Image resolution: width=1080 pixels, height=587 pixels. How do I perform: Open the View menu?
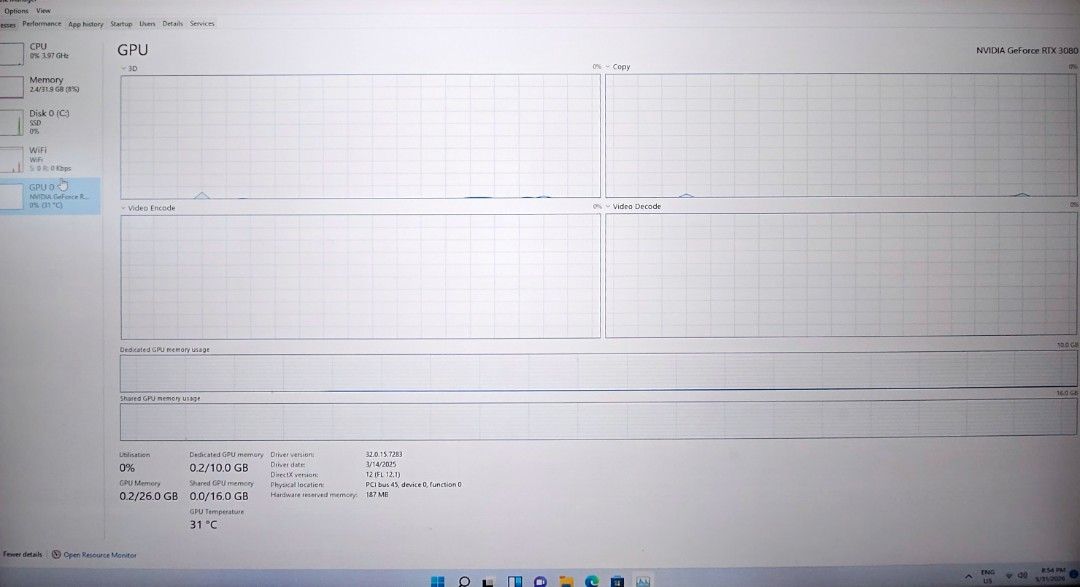[43, 10]
